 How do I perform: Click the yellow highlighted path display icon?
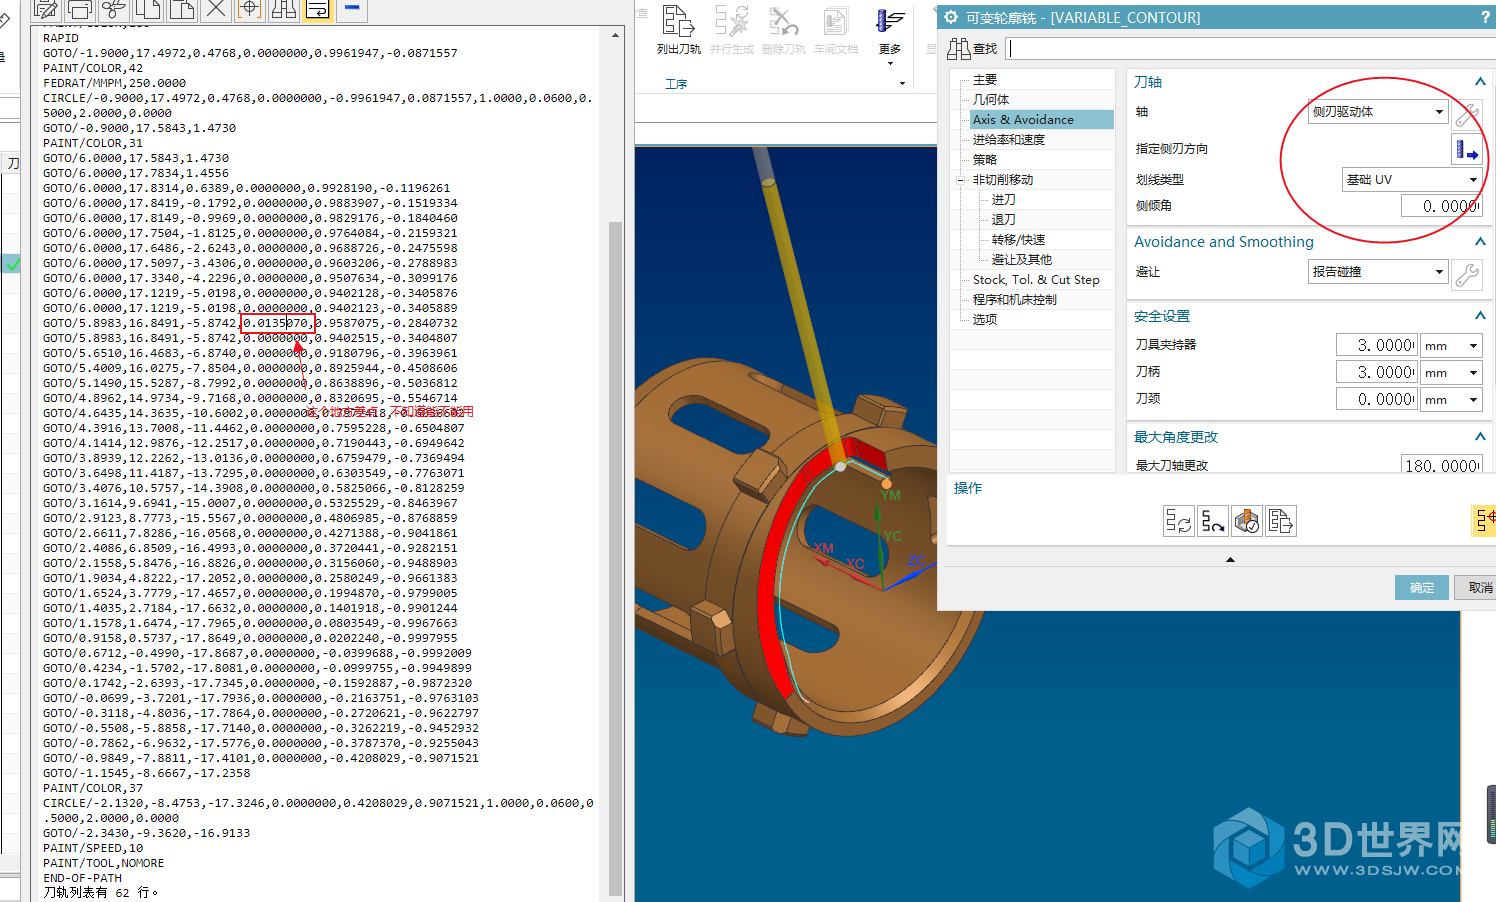coord(1486,520)
